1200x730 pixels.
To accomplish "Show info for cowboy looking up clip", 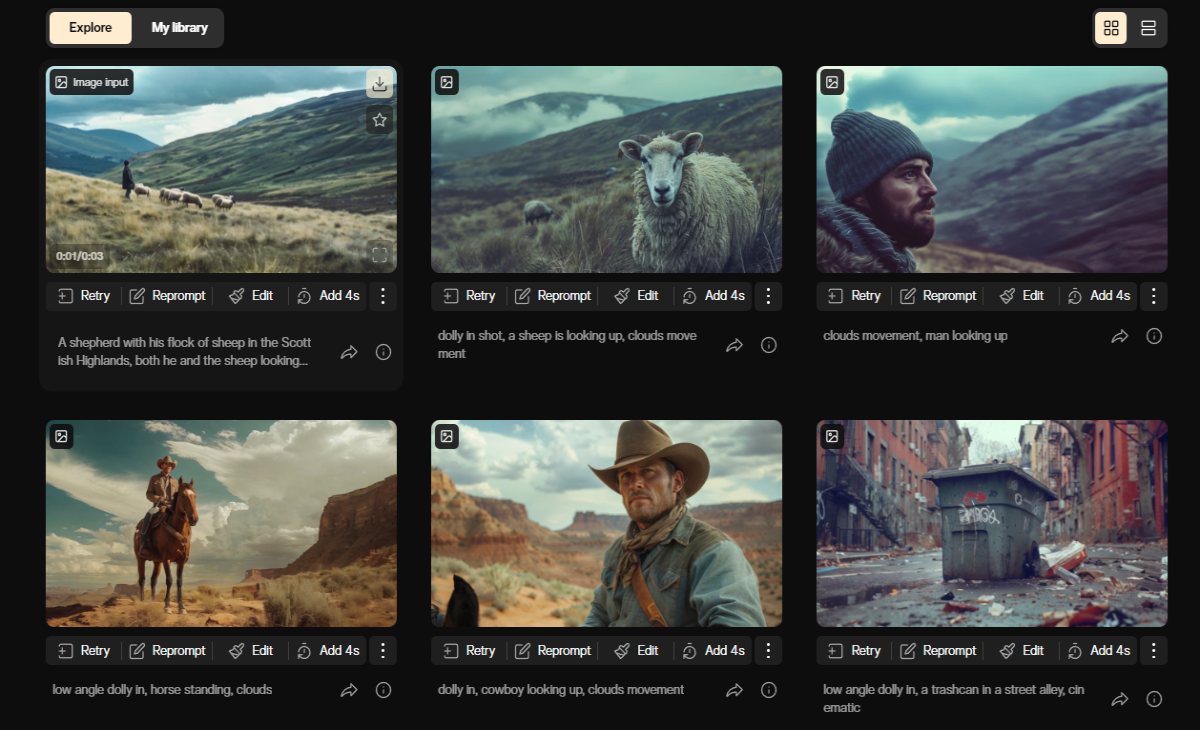I will click(769, 690).
